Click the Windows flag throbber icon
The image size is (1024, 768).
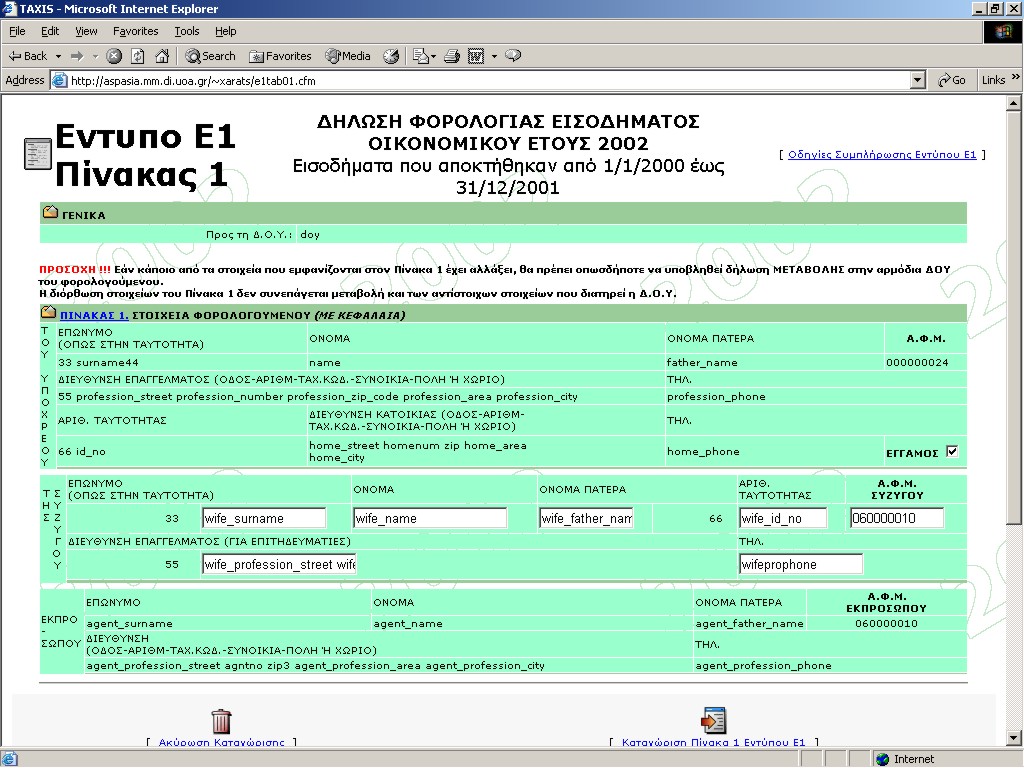[1002, 31]
